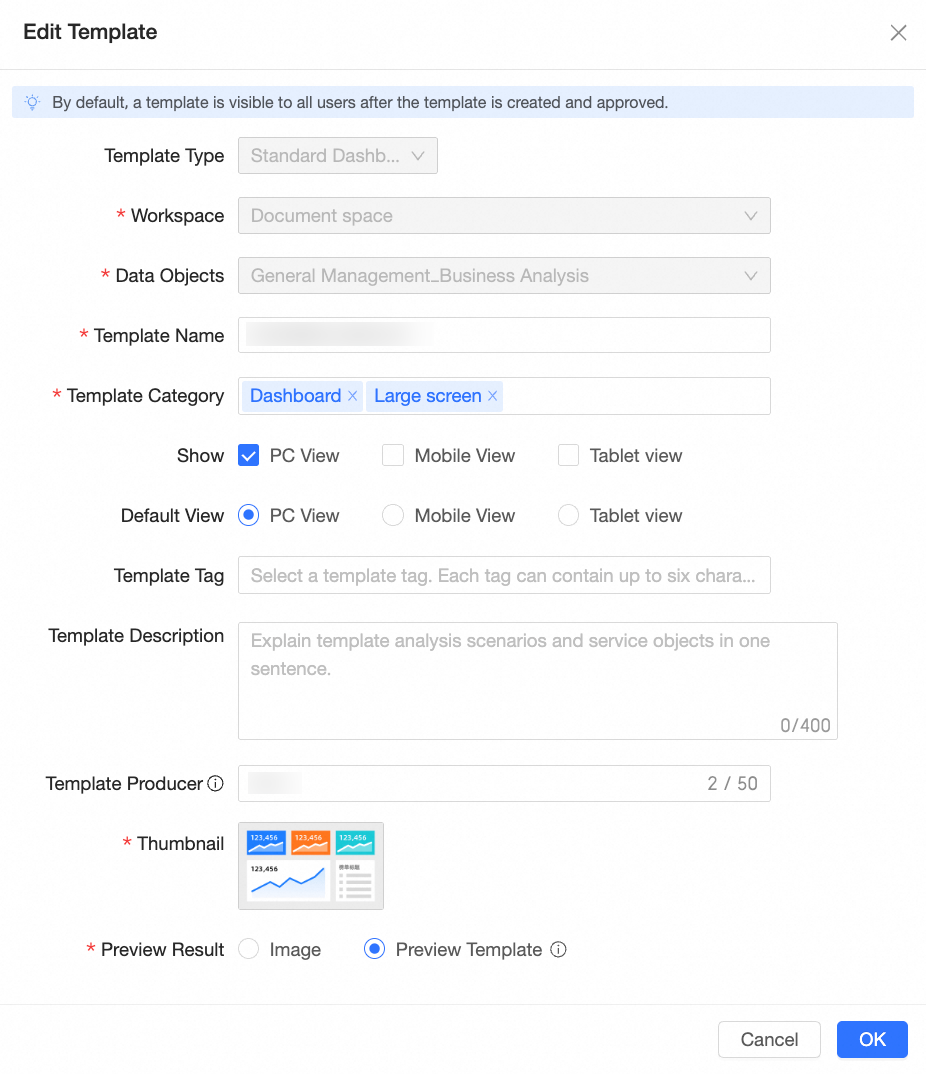Toggle the PC View show checkbox
This screenshot has height=1074, width=926.
coord(249,456)
